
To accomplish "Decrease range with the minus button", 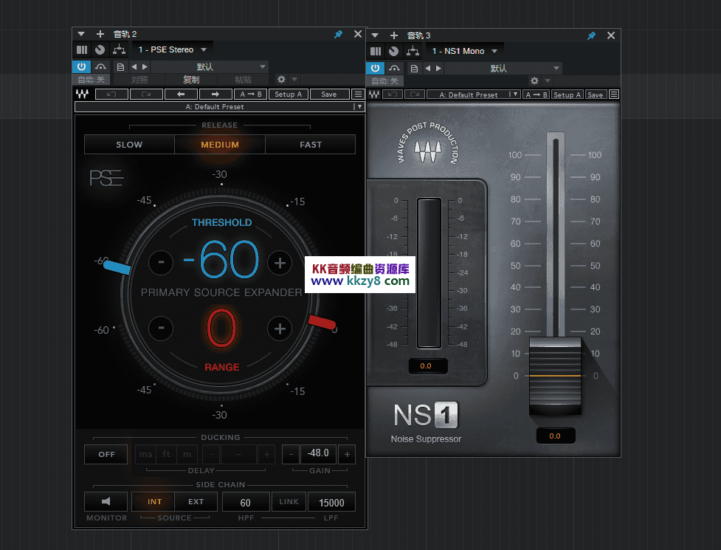I will [x=161, y=328].
